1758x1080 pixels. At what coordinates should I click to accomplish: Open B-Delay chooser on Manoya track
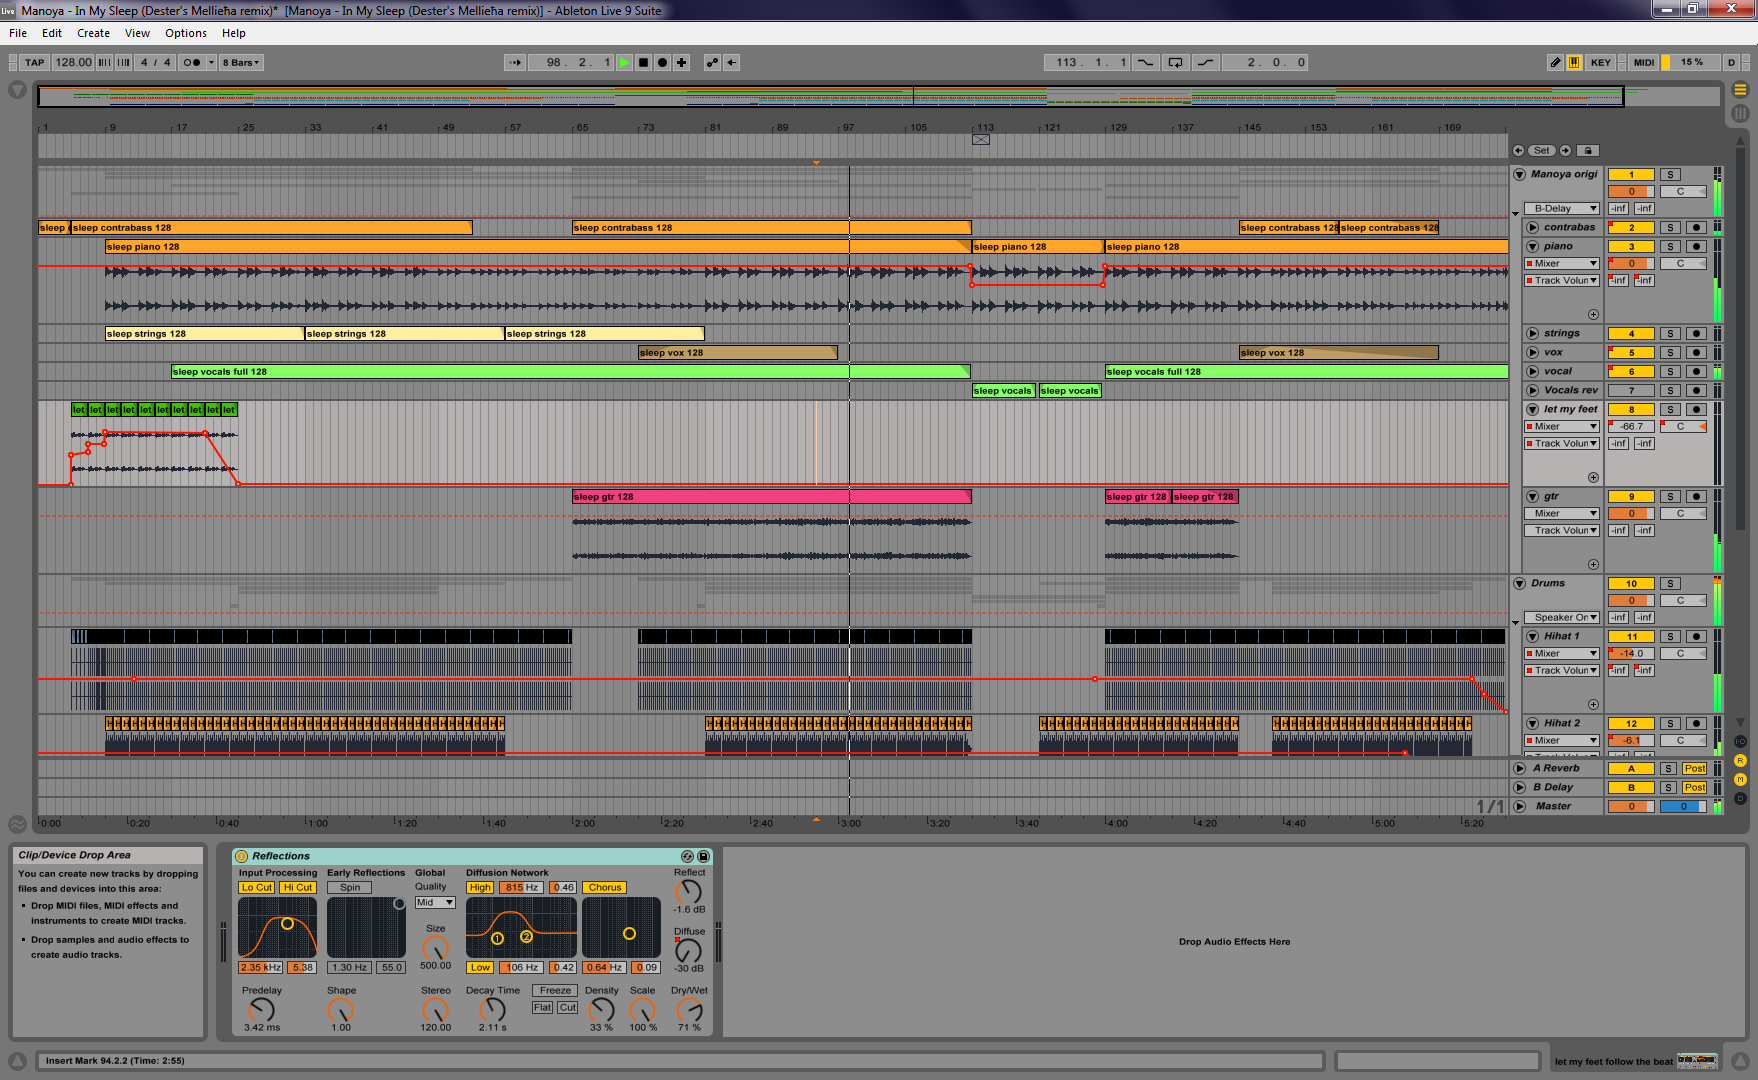point(1561,209)
